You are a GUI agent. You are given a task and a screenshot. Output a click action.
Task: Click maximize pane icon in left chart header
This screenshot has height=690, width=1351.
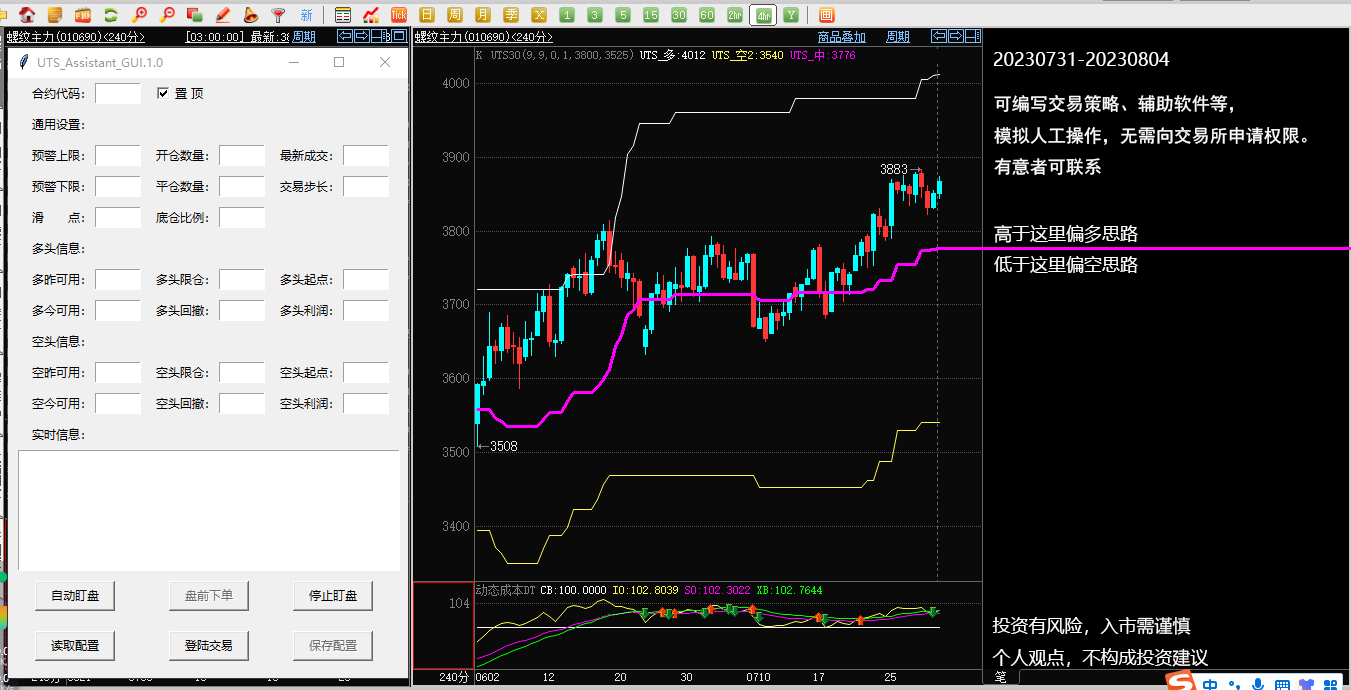pos(399,36)
